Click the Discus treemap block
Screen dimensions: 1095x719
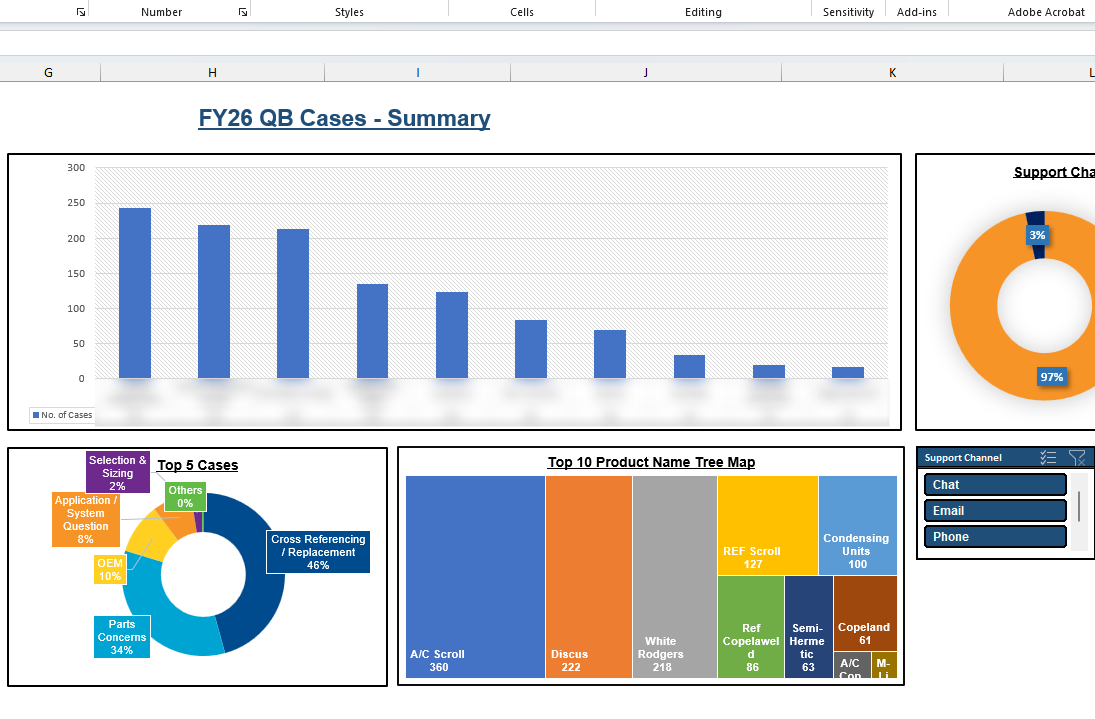click(x=589, y=577)
